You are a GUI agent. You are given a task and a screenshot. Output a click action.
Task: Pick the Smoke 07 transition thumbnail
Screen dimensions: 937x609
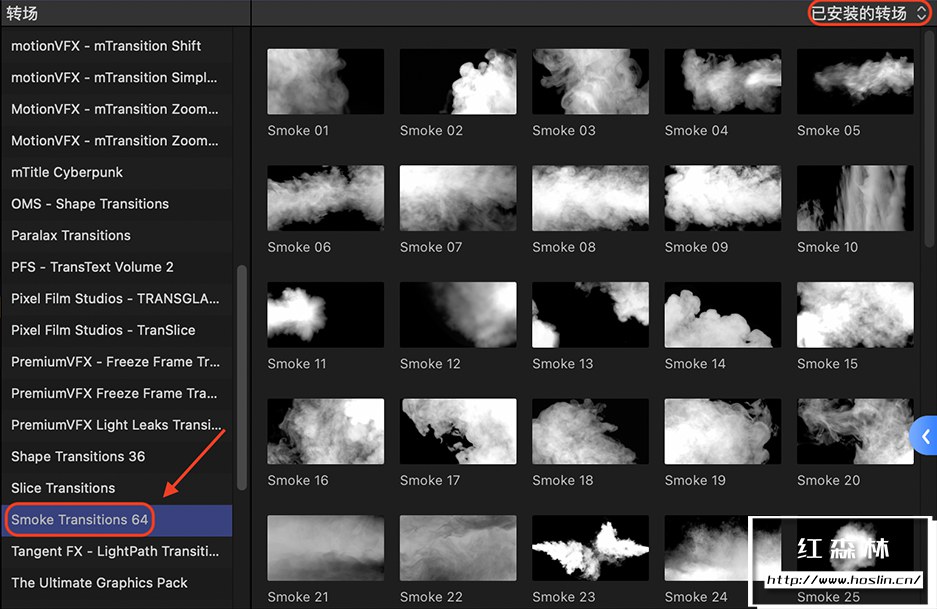click(458, 198)
